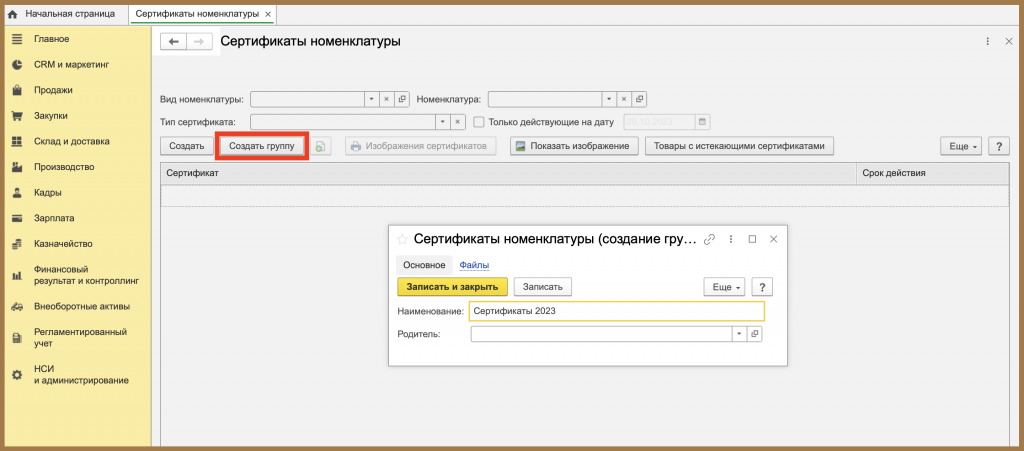The image size is (1024, 451).
Task: Click the Финансовый результат chart icon
Action: (18, 275)
